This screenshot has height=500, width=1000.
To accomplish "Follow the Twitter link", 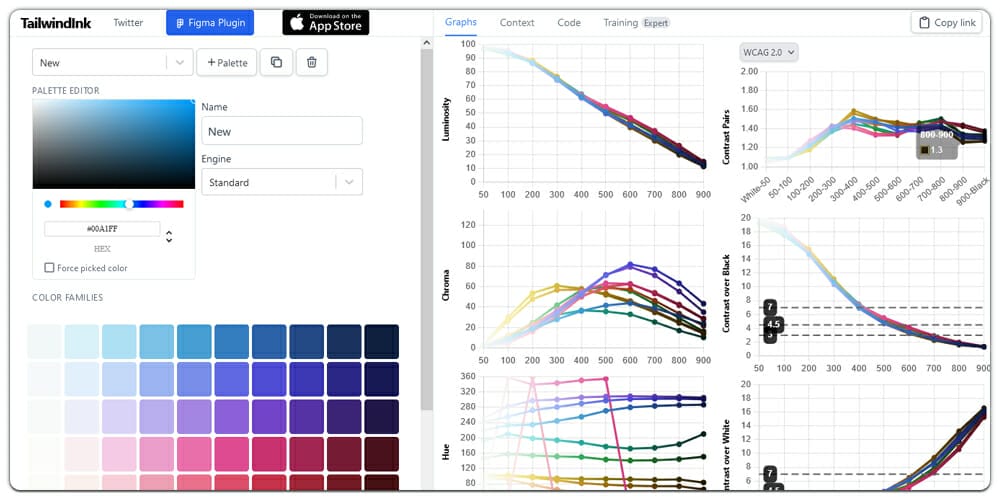I will click(128, 23).
